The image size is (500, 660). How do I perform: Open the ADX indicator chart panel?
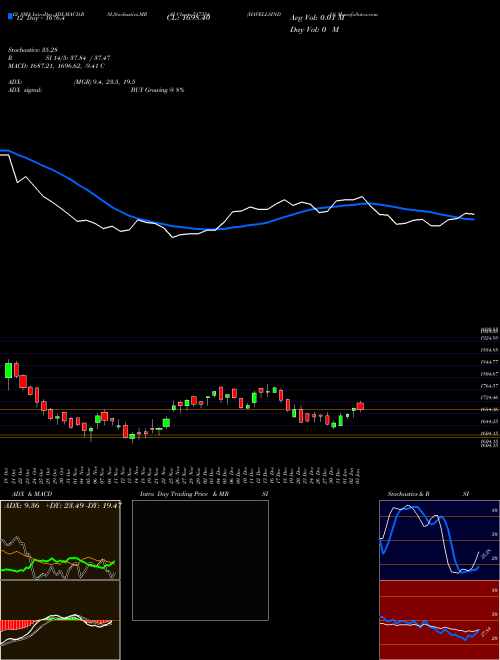tap(60, 540)
